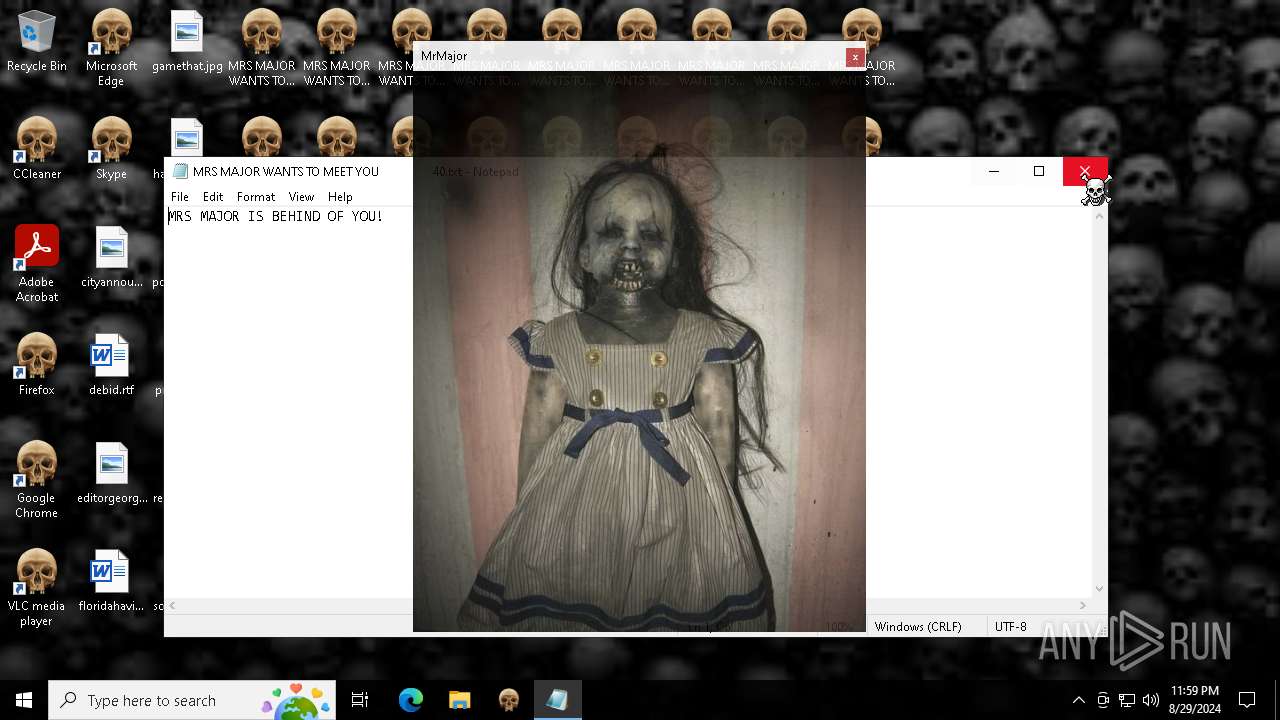Open CCleaner desktop shortcut
This screenshot has width=1280, height=720.
coord(36,149)
